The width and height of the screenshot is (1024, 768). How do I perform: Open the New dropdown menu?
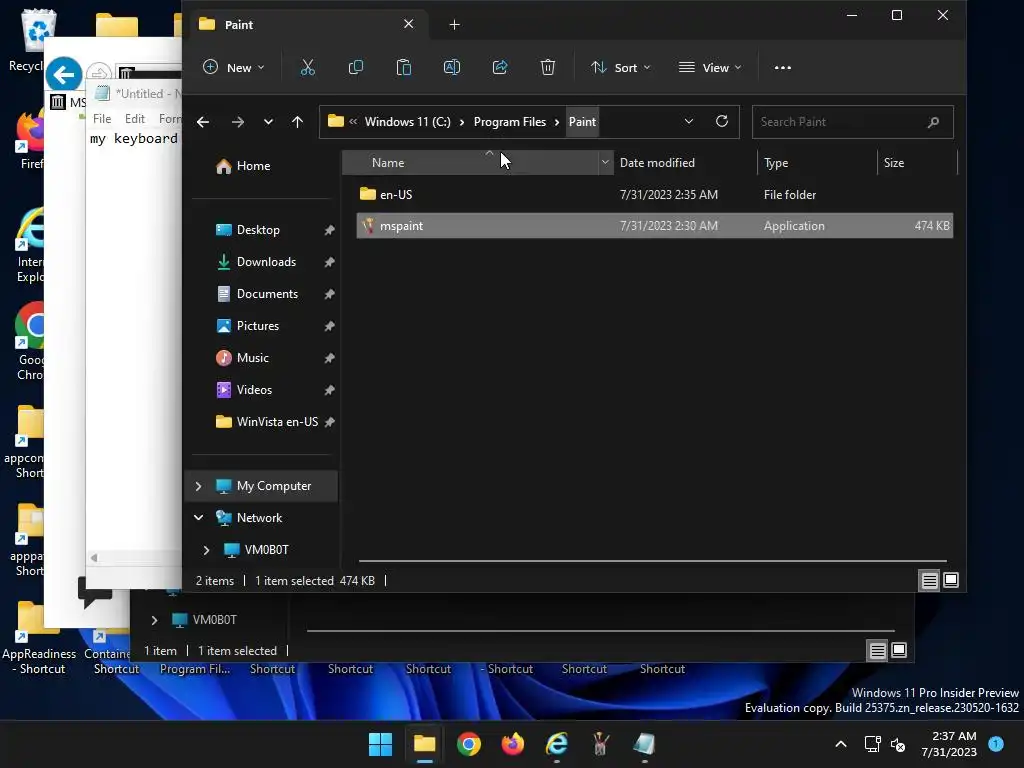pyautogui.click(x=234, y=67)
